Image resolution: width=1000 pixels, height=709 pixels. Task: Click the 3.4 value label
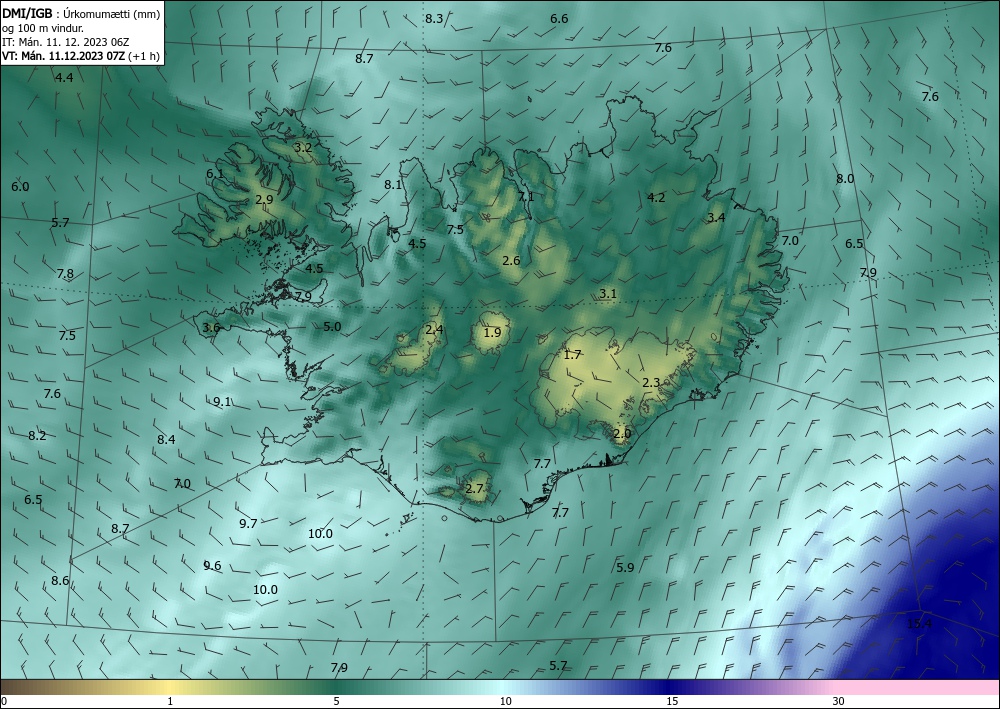coord(716,217)
